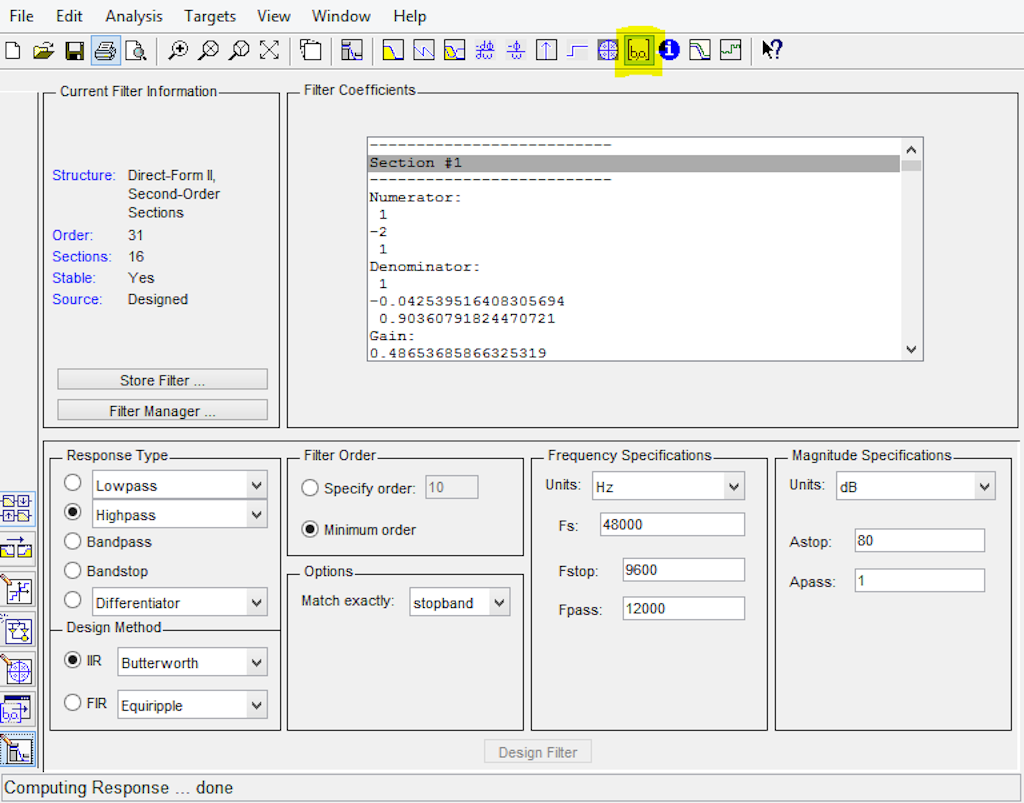The height and width of the screenshot is (803, 1024).
Task: Open the Targets menu
Action: coord(210,16)
